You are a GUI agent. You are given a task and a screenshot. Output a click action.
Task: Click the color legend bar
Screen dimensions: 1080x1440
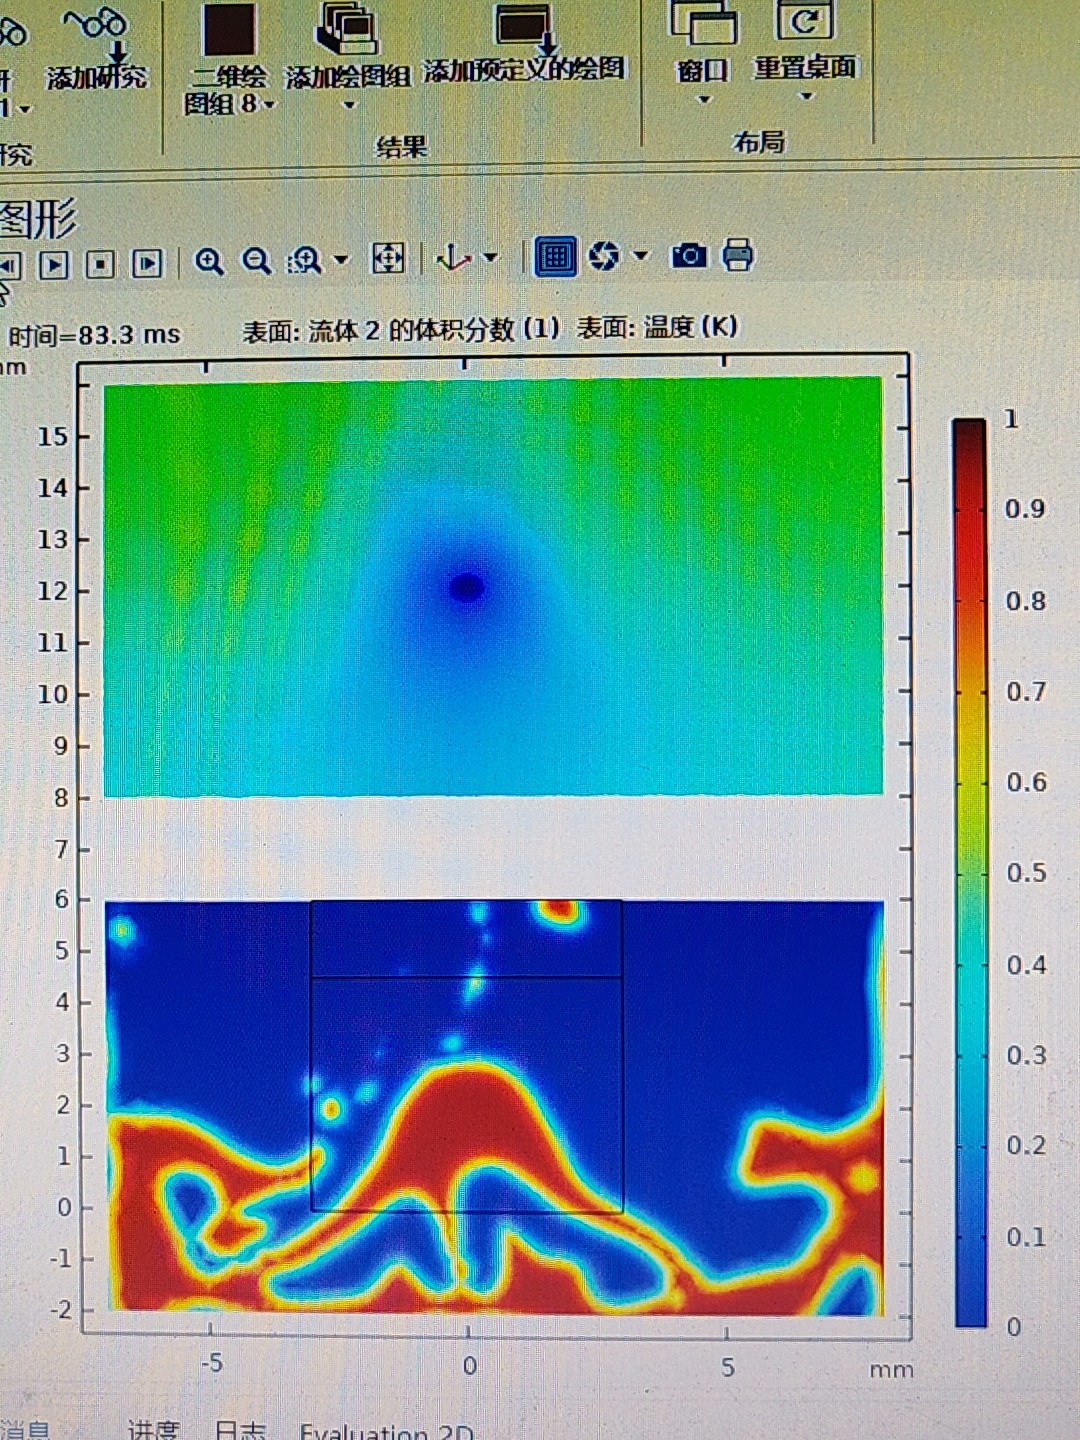(970, 873)
